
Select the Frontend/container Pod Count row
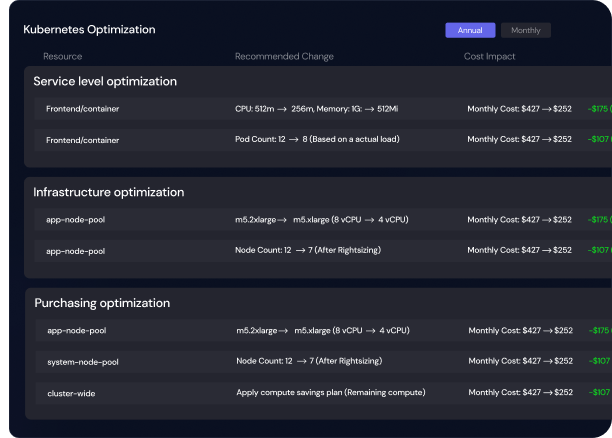coord(323,140)
